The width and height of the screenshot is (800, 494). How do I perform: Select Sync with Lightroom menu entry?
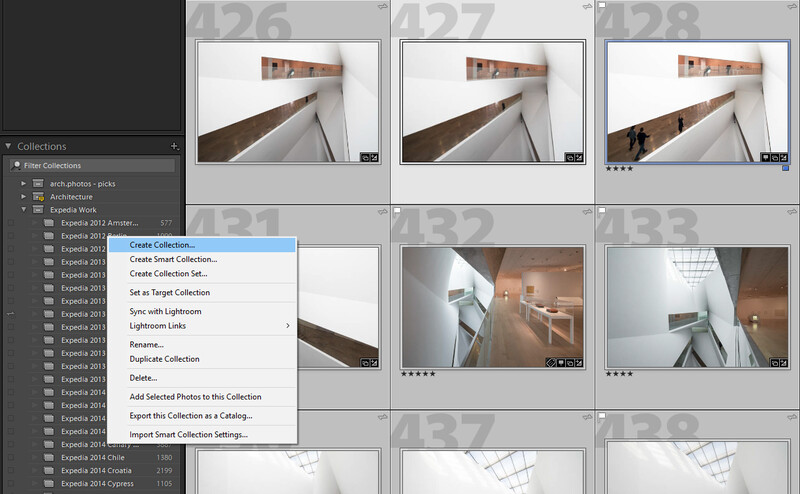(202, 311)
